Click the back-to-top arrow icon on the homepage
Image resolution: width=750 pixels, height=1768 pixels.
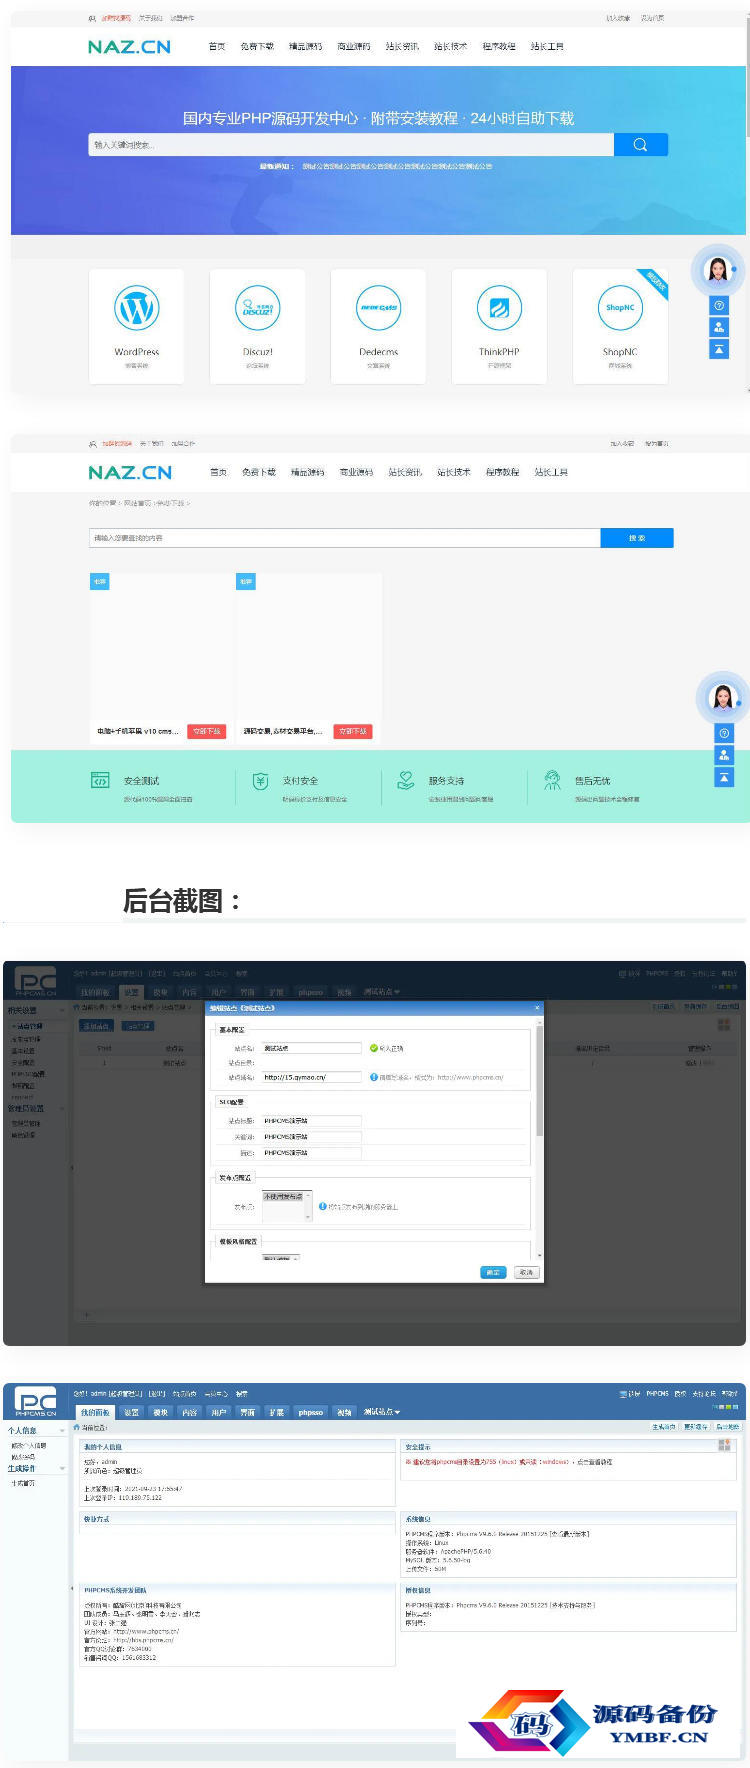719,349
